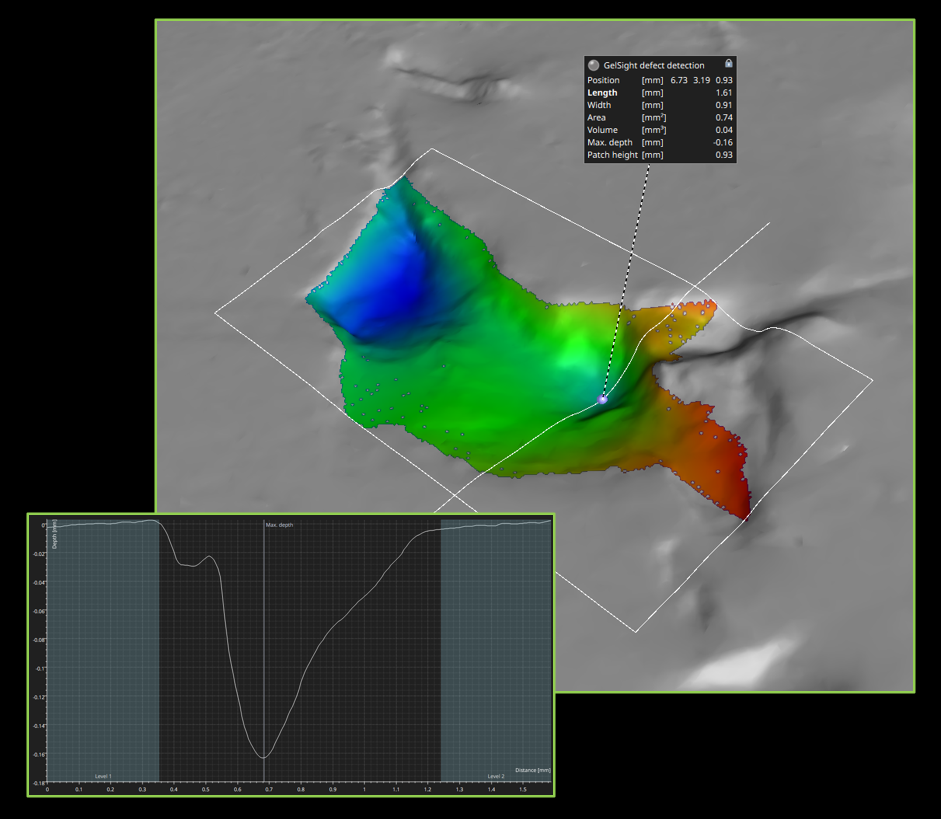Click the Distance [mm] axis label
Screen dimensions: 941x819
click(x=532, y=770)
